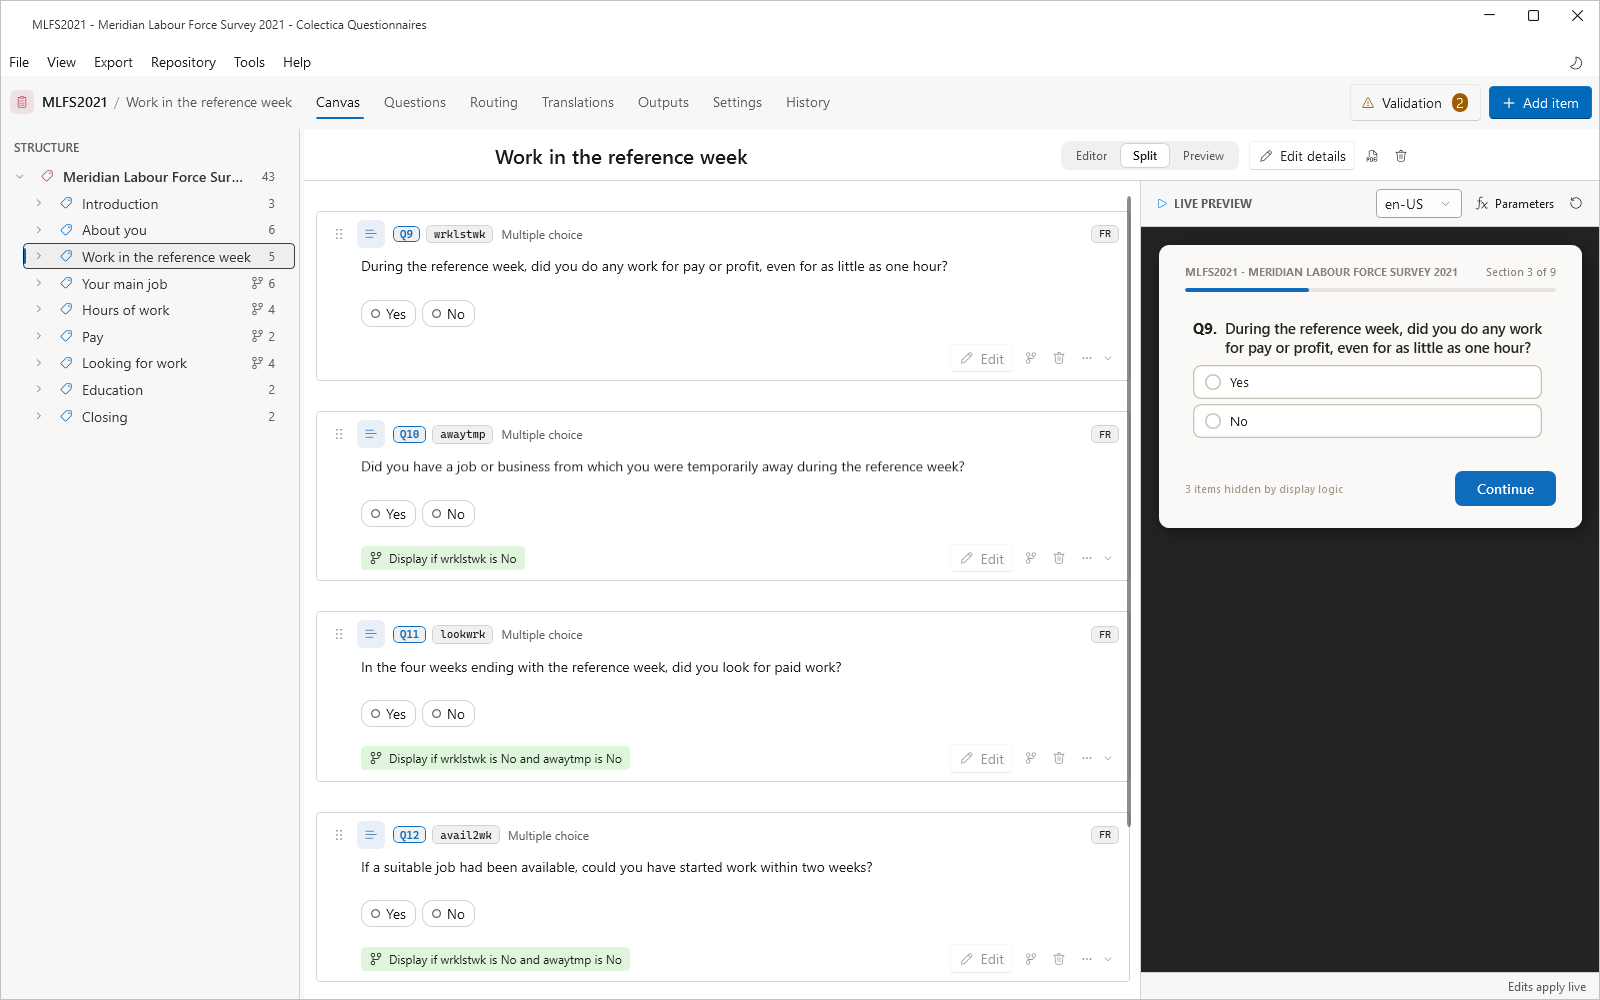This screenshot has width=1600, height=1000.
Task: Expand the Introduction section in tree
Action: click(x=39, y=203)
